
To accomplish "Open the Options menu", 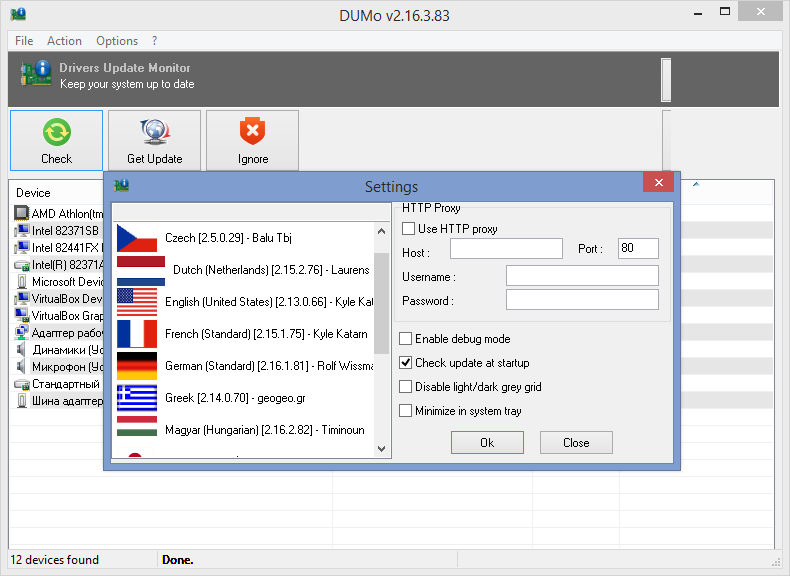I will (117, 41).
